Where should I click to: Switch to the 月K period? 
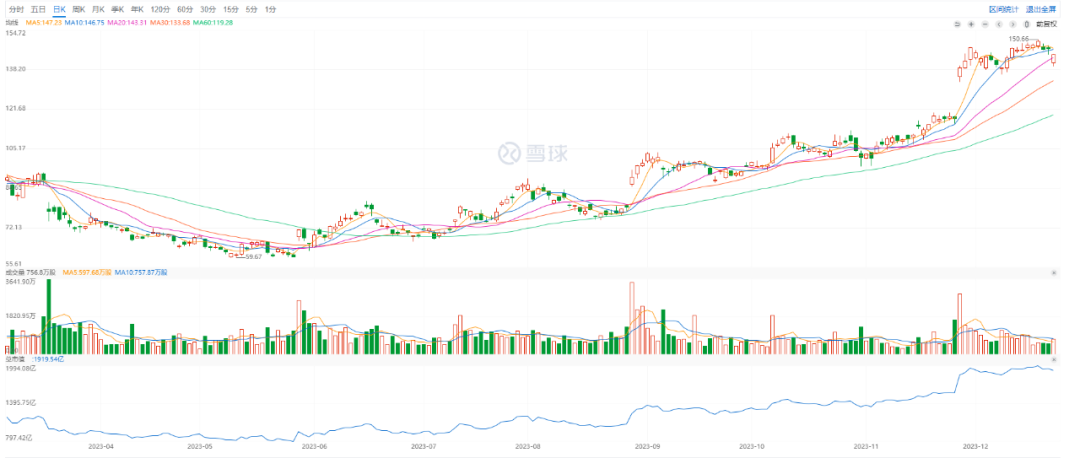(98, 9)
